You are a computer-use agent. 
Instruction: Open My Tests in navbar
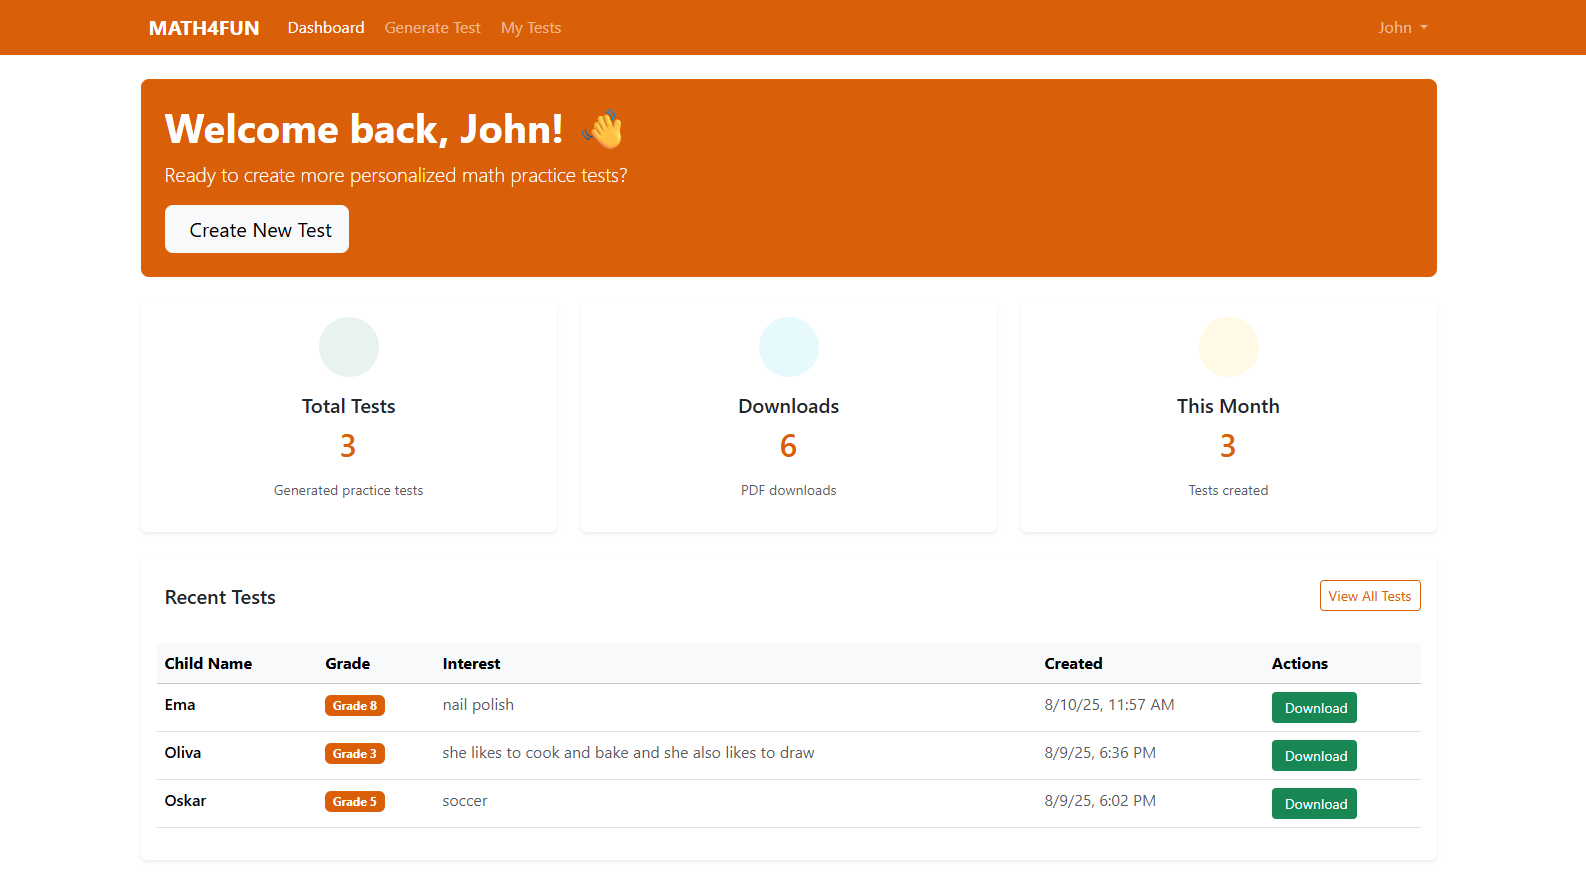[x=531, y=28]
